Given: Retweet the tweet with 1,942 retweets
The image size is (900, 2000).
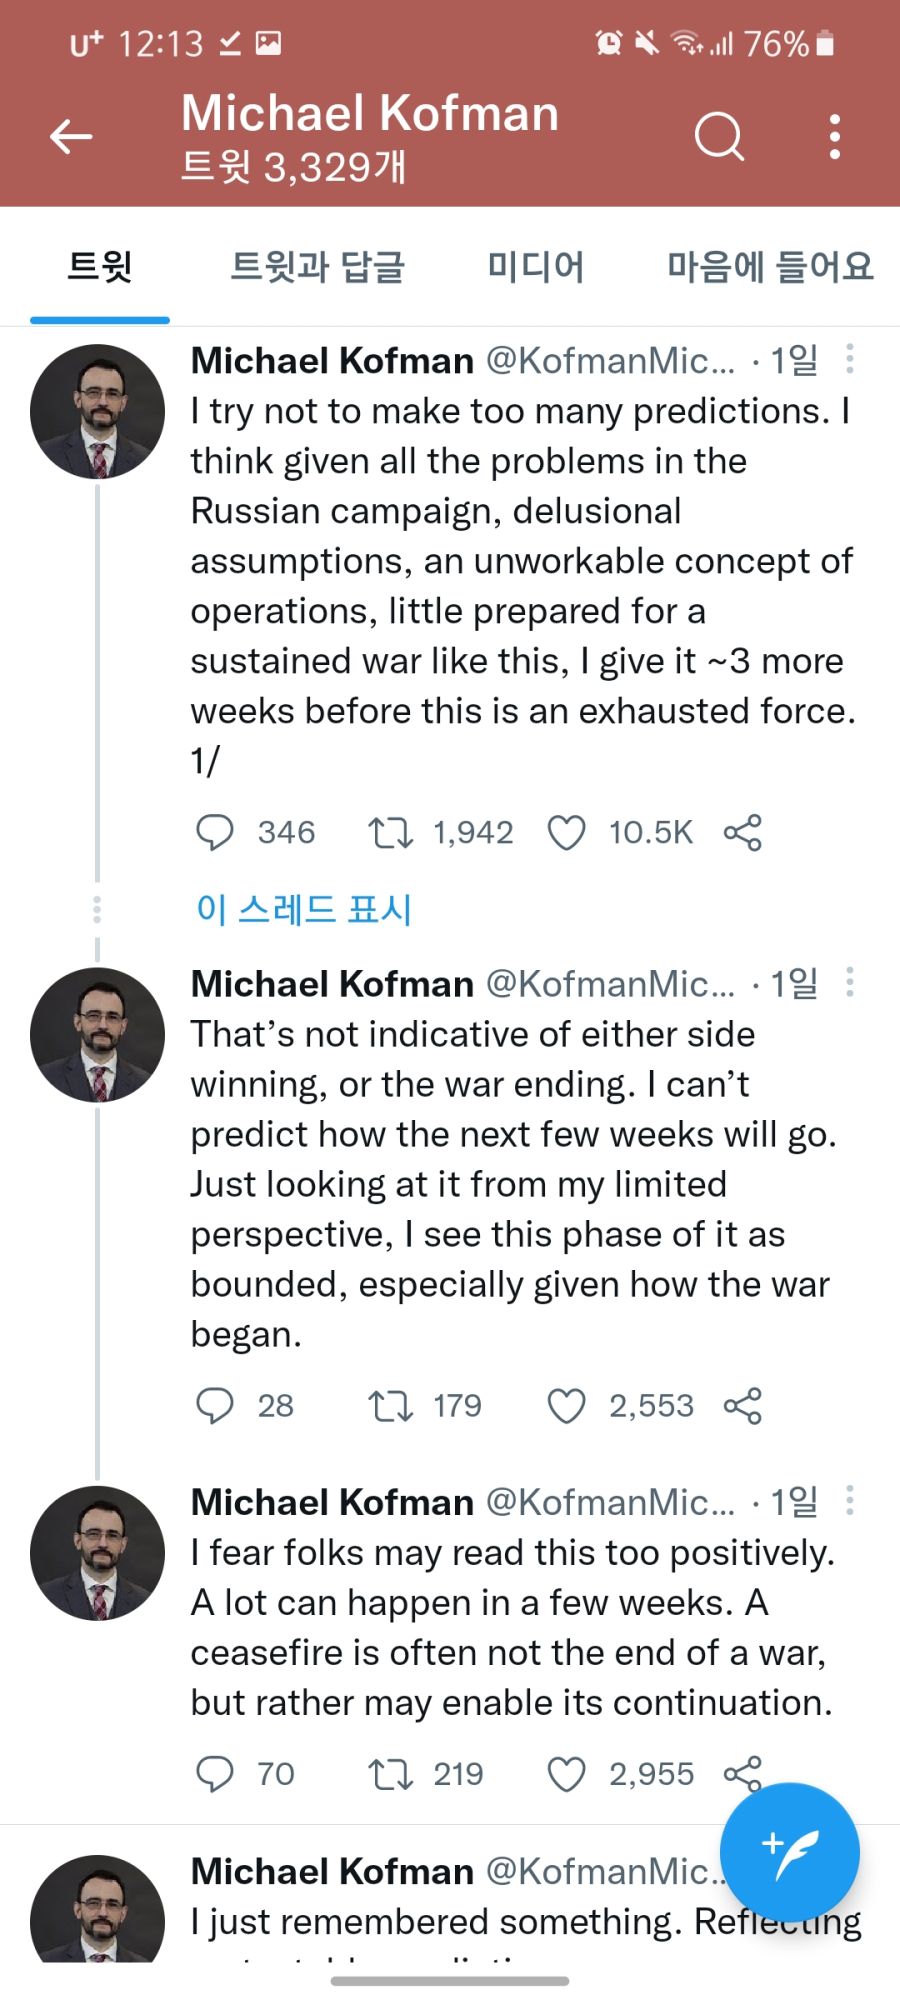Looking at the screenshot, I should 390,833.
